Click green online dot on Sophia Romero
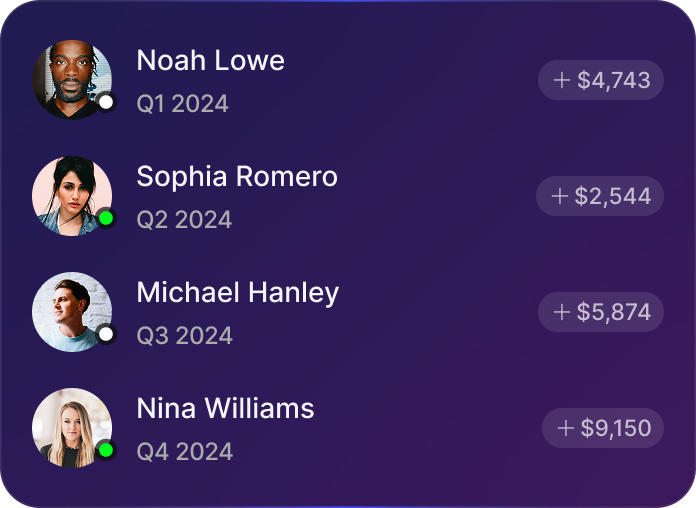This screenshot has height=508, width=696. pos(105,217)
